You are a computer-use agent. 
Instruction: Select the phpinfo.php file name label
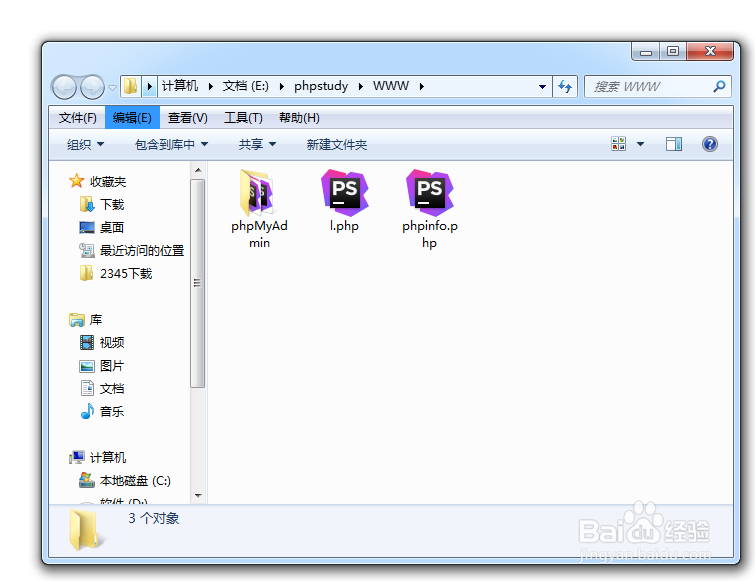click(x=430, y=234)
